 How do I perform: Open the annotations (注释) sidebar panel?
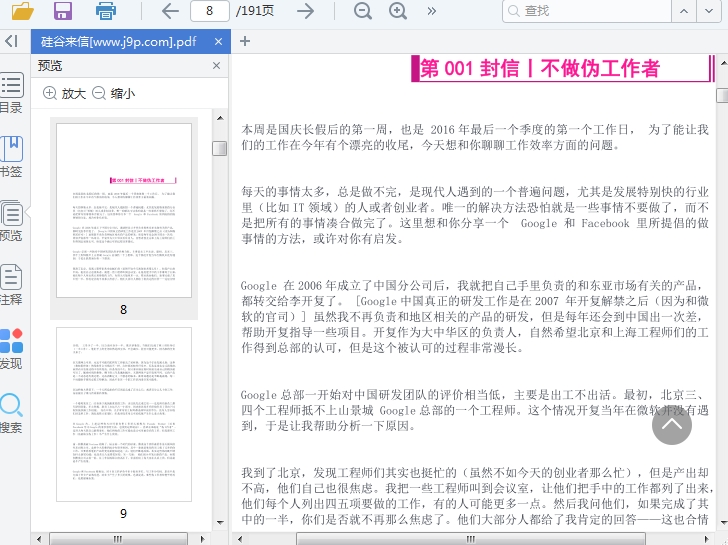pyautogui.click(x=11, y=285)
